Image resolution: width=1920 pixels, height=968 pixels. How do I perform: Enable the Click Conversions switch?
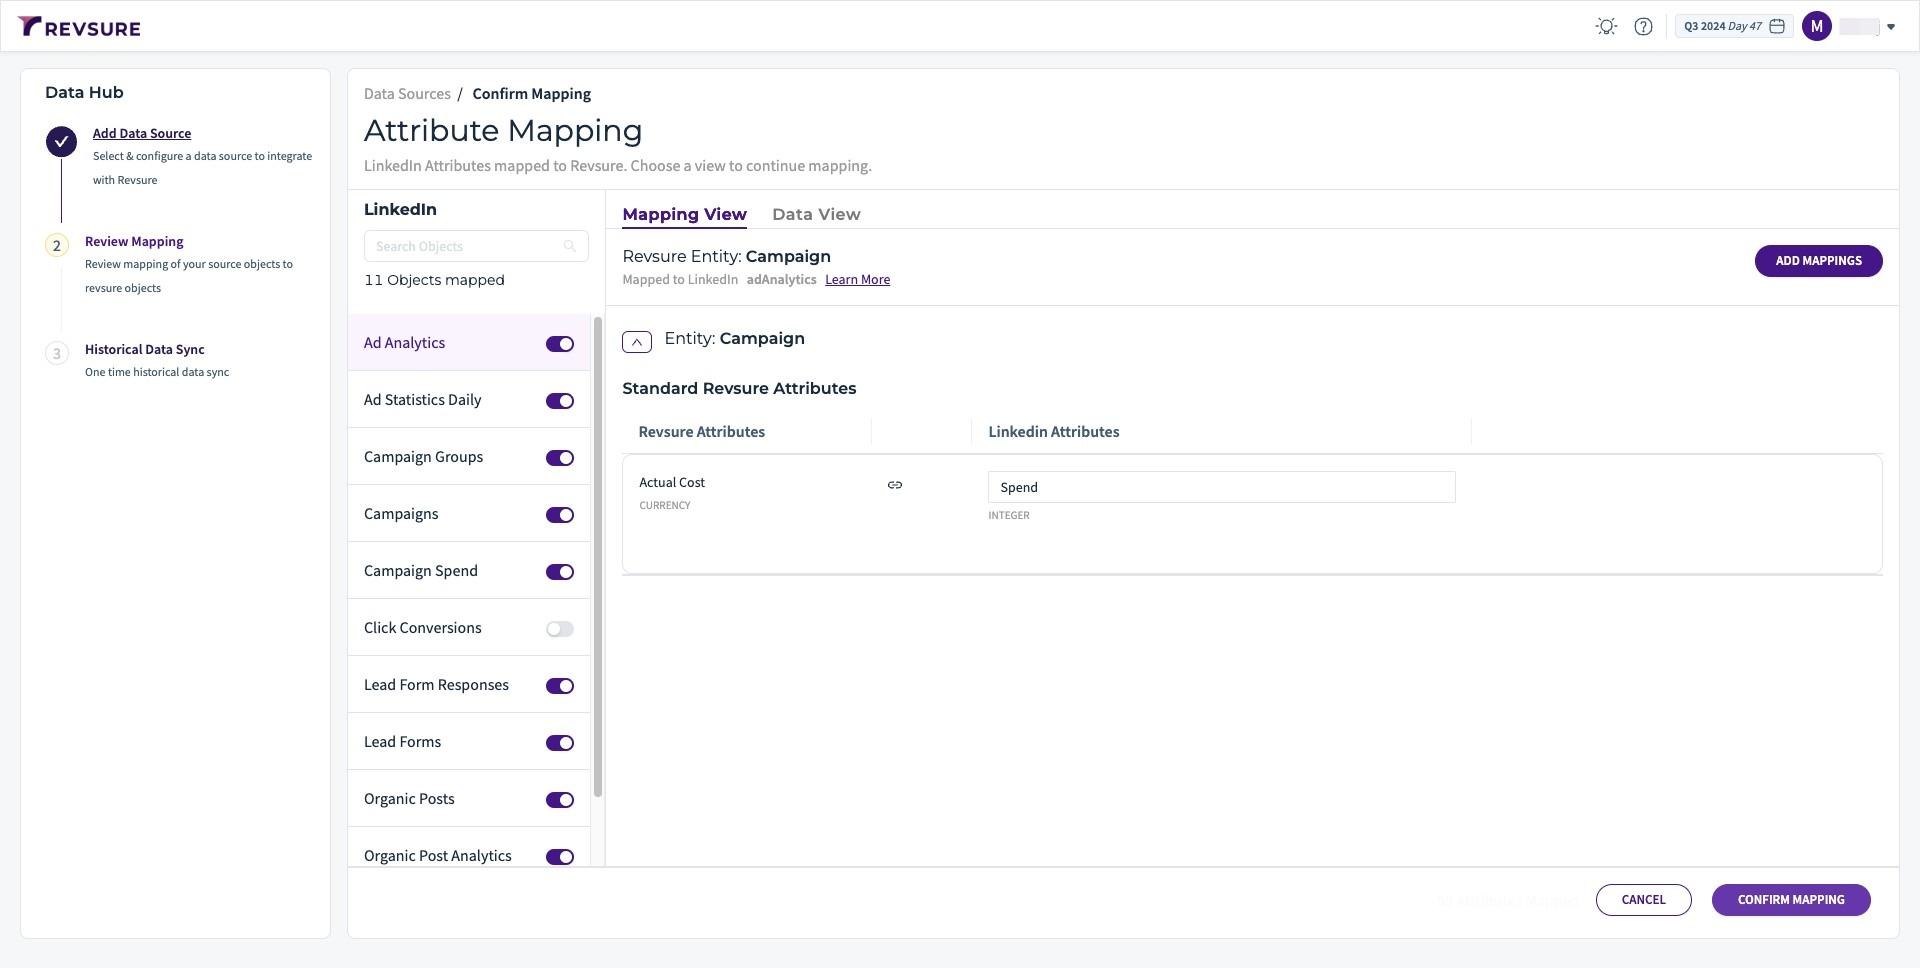[560, 629]
